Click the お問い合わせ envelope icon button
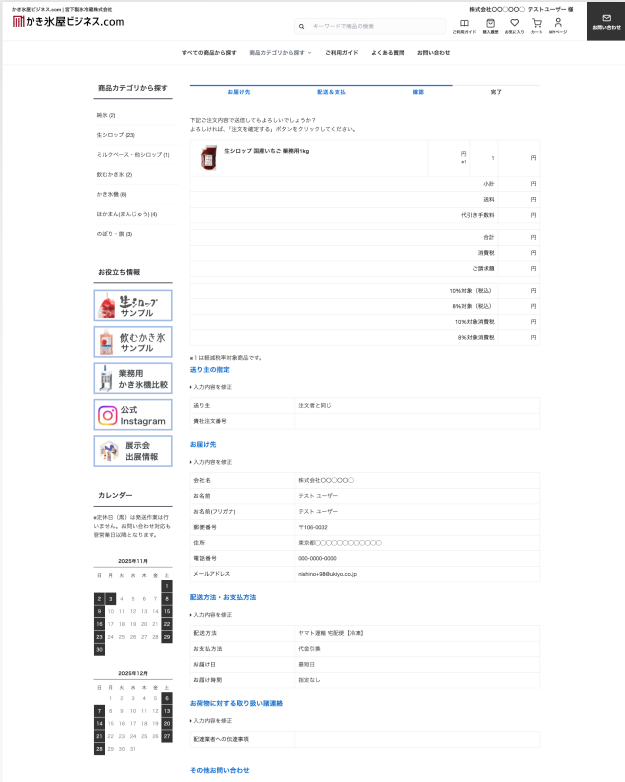The height and width of the screenshot is (782, 625). point(605,21)
